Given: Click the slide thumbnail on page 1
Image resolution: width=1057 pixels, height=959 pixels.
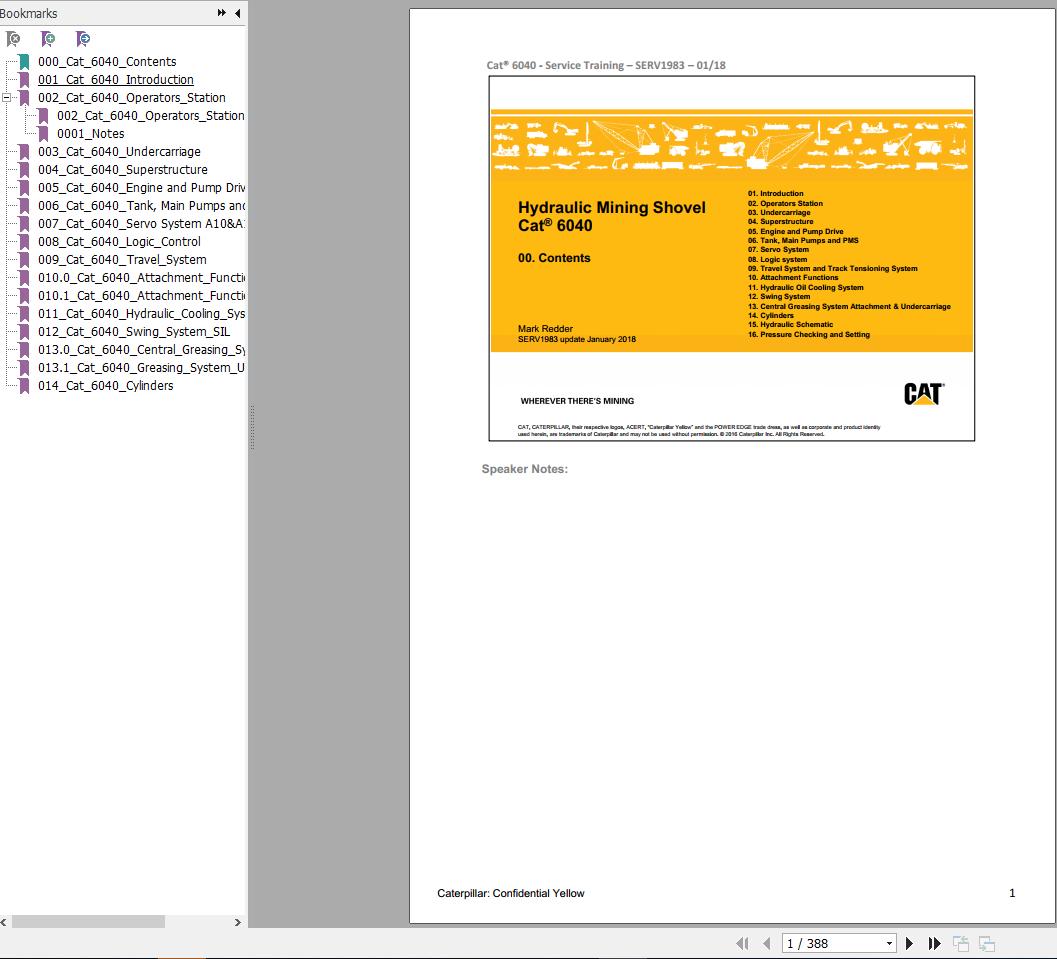Looking at the screenshot, I should [x=731, y=259].
